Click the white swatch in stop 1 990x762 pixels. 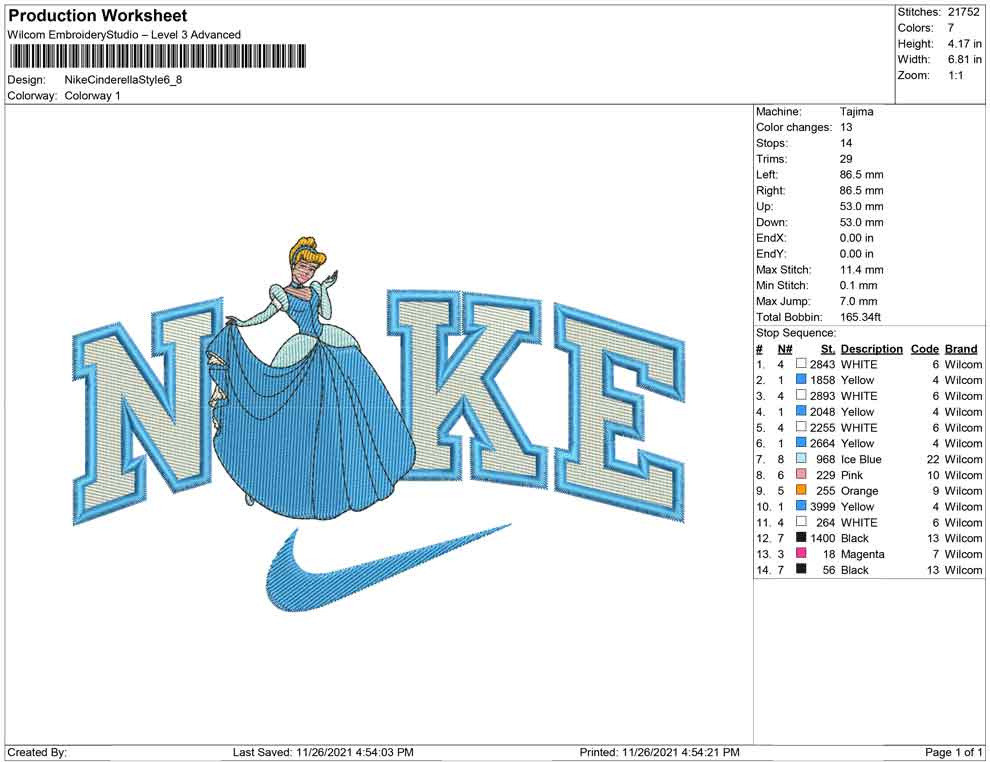(801, 364)
